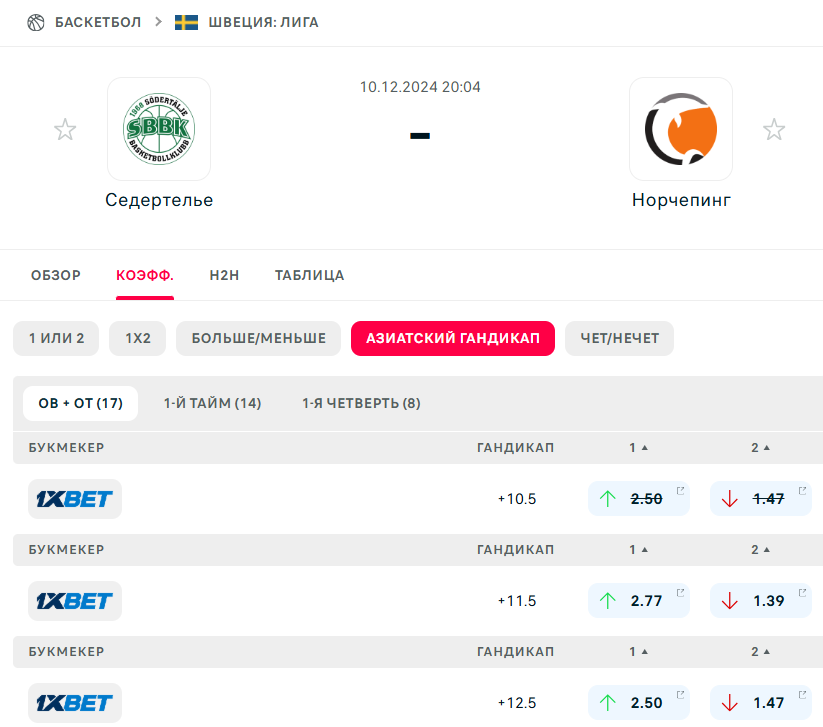823x727 pixels.
Task: Select the ЧЕТ/НЕЧЕТ bet type
Action: (x=619, y=338)
